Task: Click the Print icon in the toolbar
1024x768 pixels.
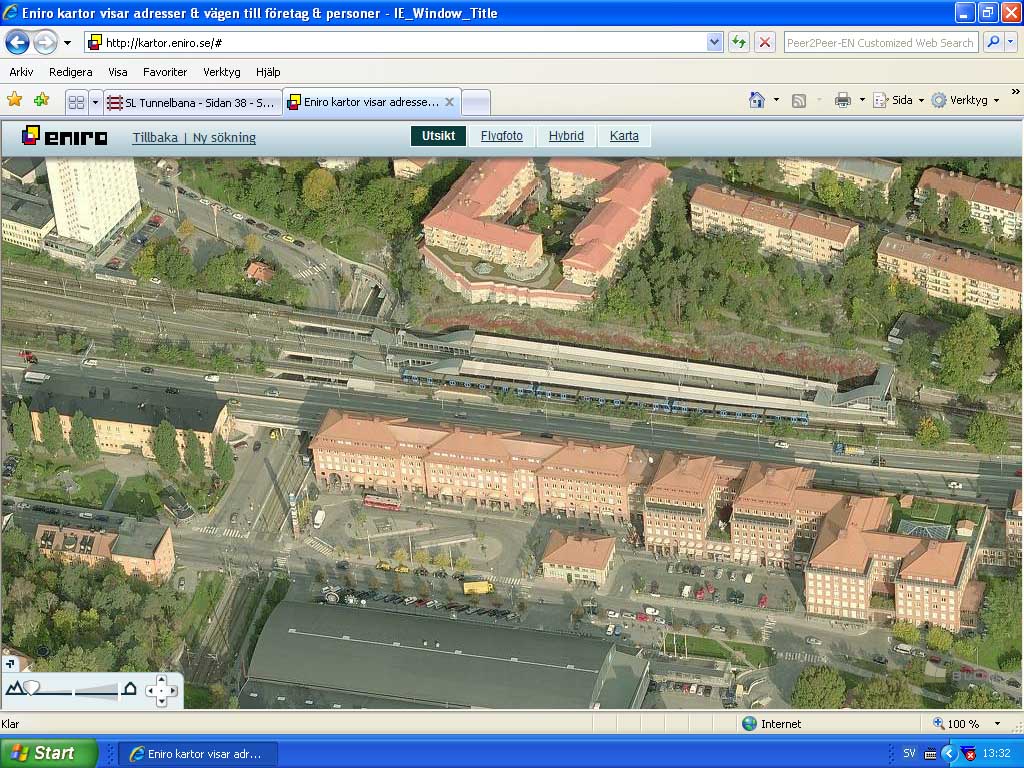Action: click(x=843, y=100)
